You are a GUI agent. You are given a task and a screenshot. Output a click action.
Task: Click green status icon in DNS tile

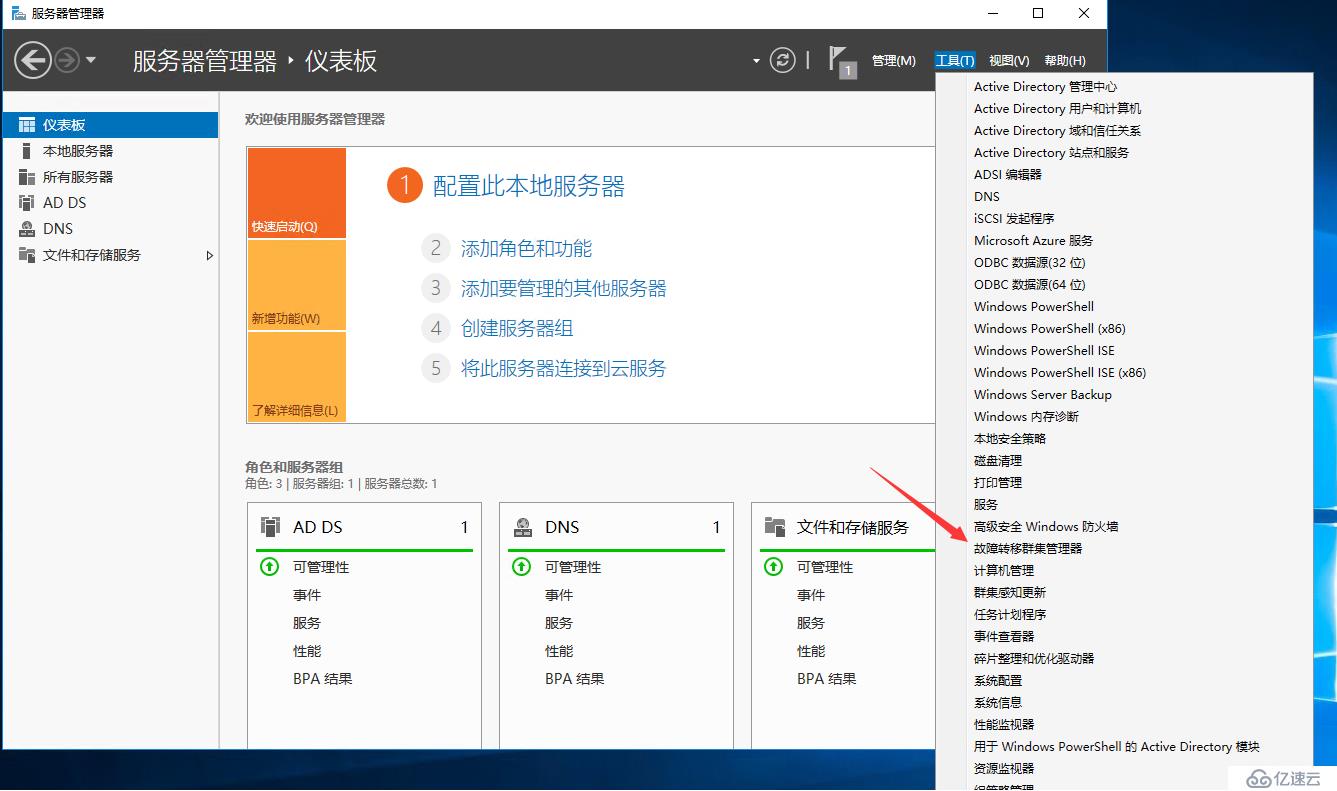tap(521, 567)
